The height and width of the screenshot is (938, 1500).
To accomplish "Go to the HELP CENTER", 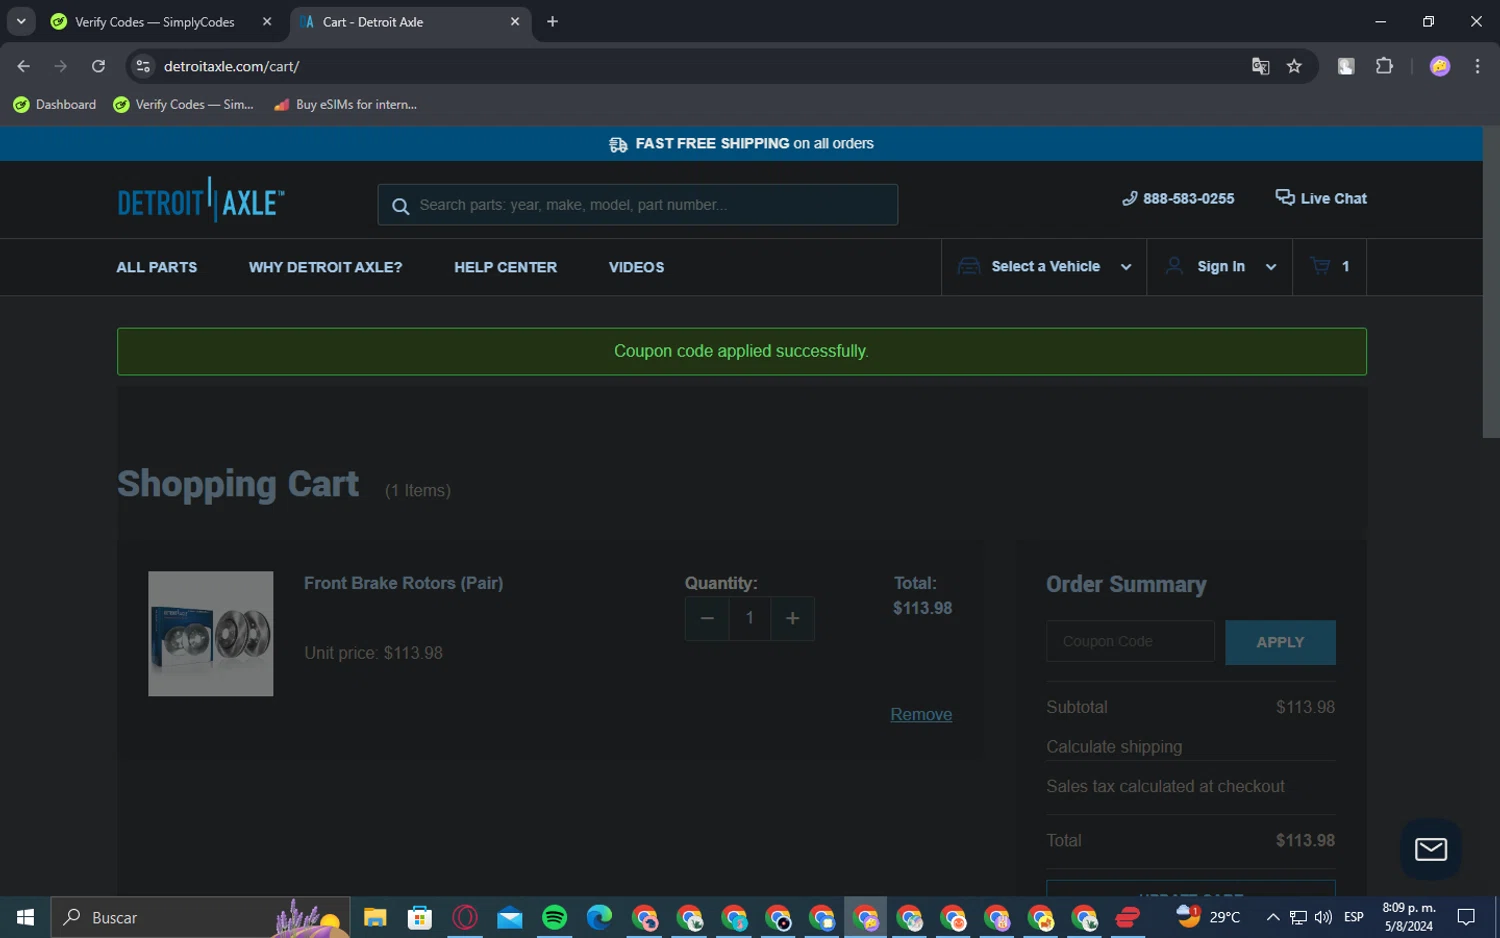I will (505, 267).
